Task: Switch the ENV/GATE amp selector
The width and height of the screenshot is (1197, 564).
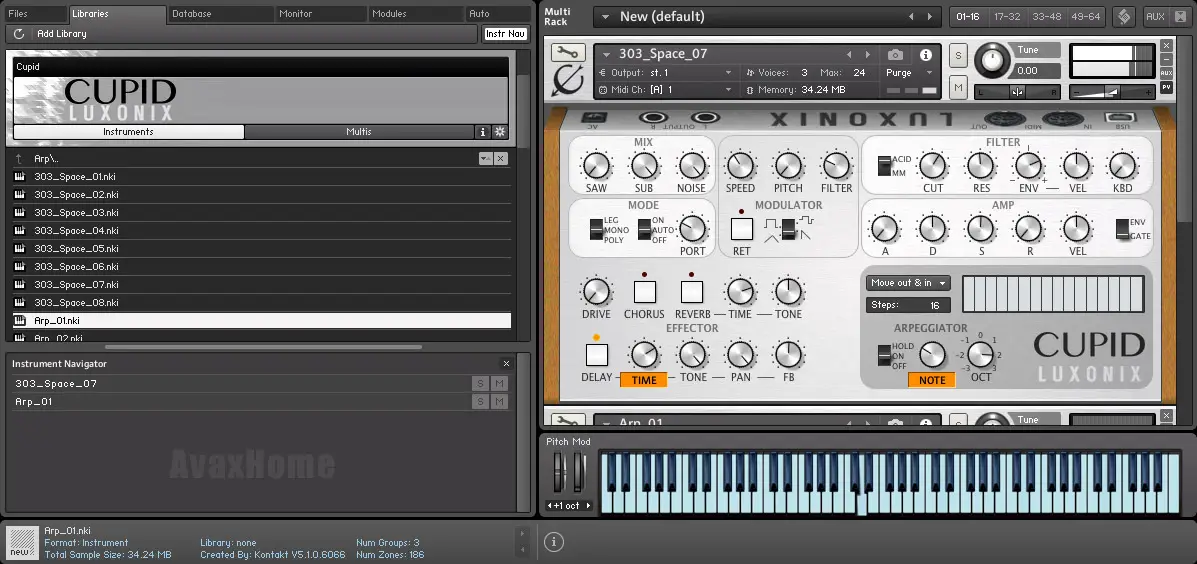Action: pos(1121,229)
